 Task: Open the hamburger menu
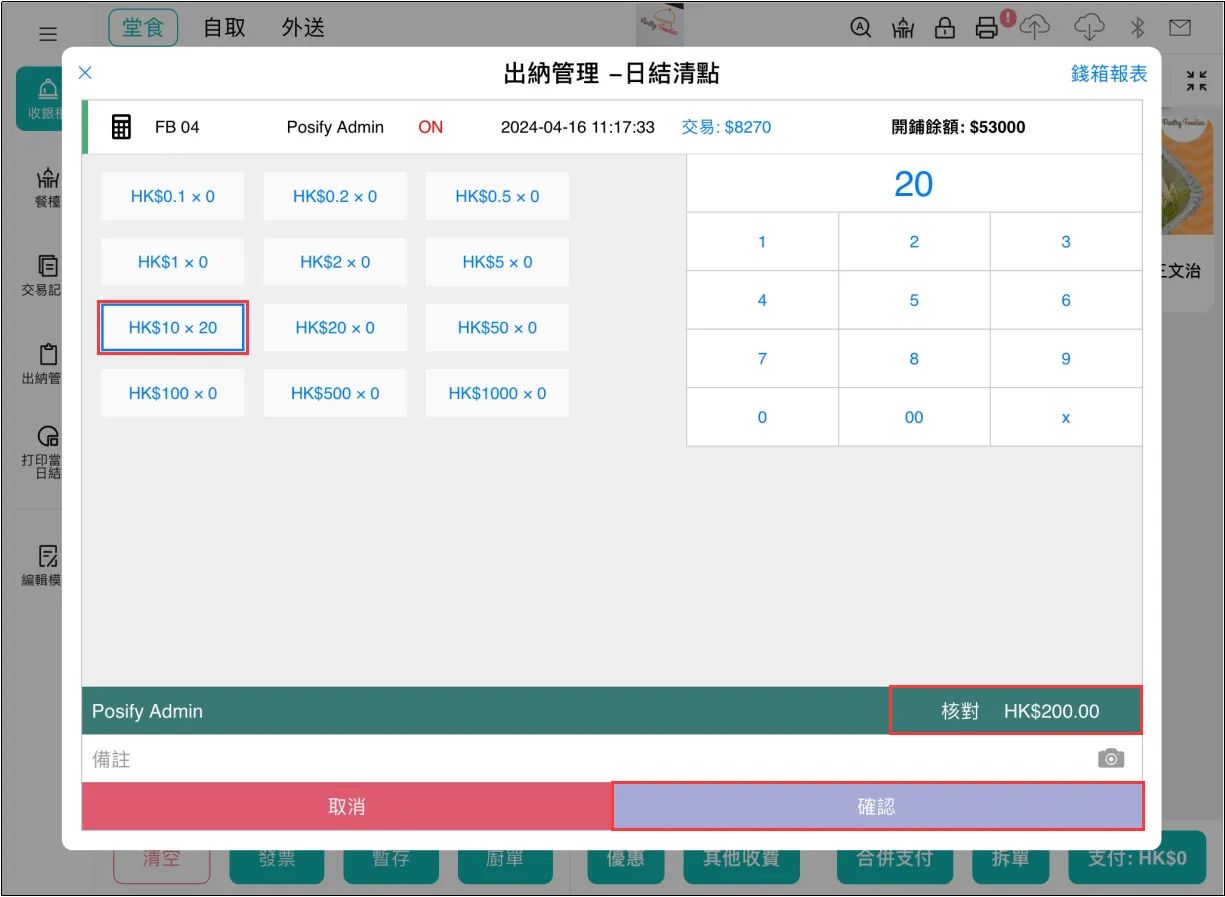pos(48,34)
